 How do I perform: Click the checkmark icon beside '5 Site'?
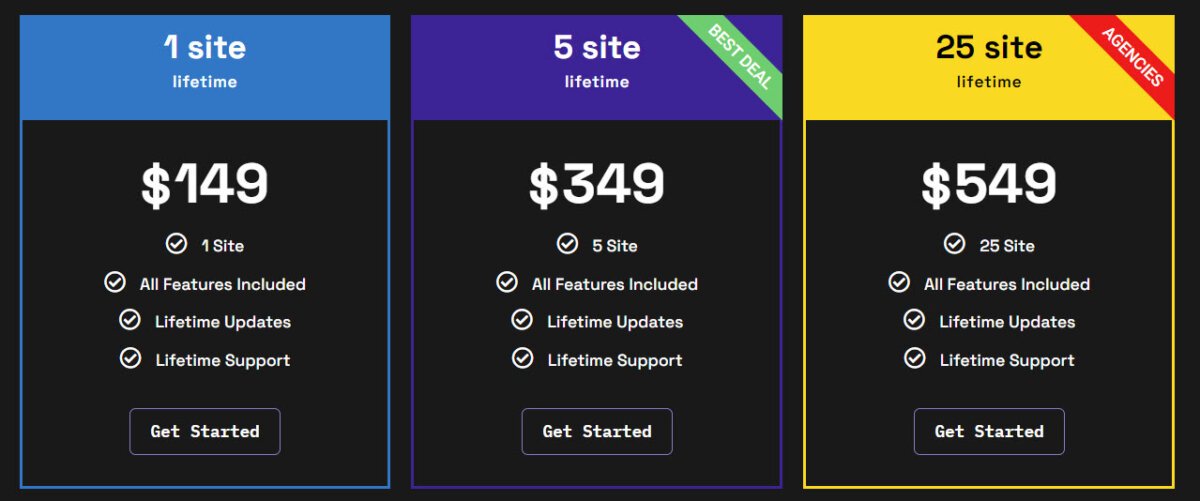point(567,244)
